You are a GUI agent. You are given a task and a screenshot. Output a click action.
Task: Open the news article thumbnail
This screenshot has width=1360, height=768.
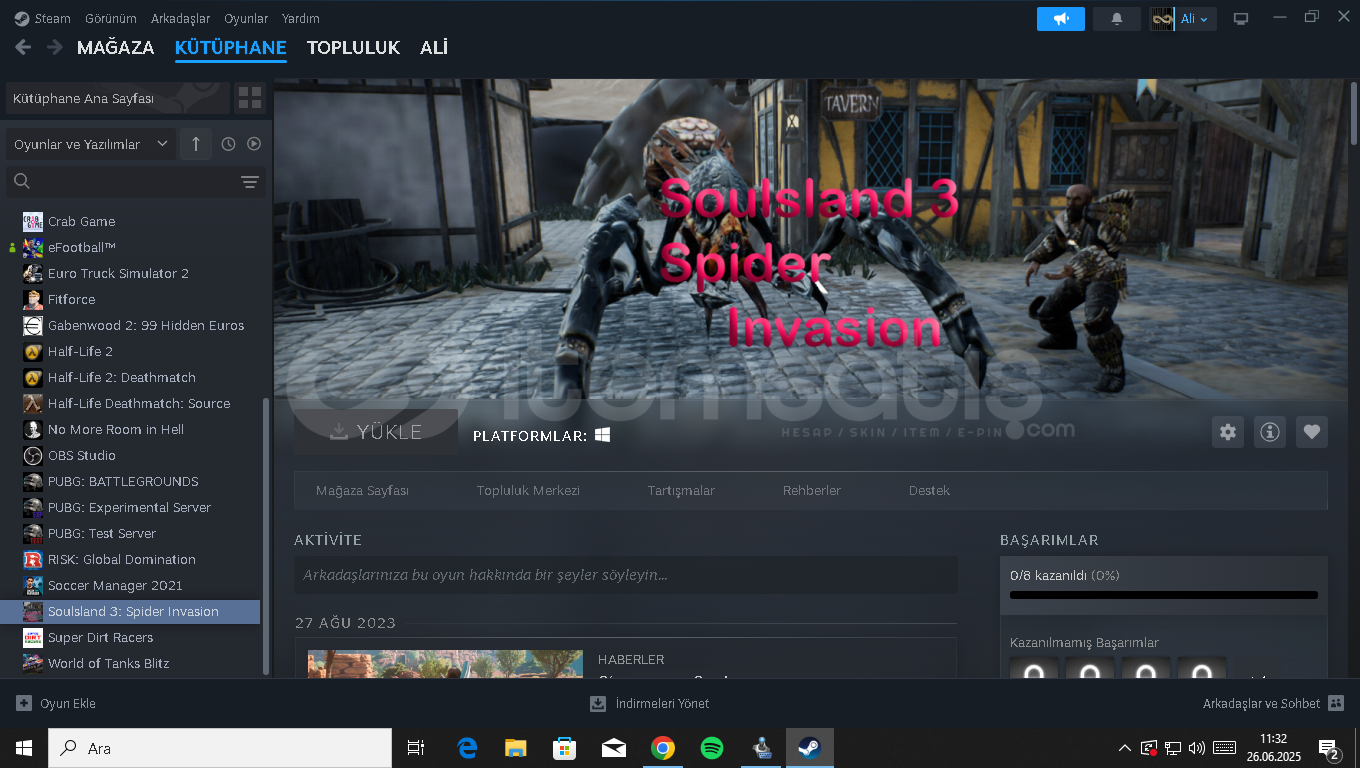click(x=447, y=664)
